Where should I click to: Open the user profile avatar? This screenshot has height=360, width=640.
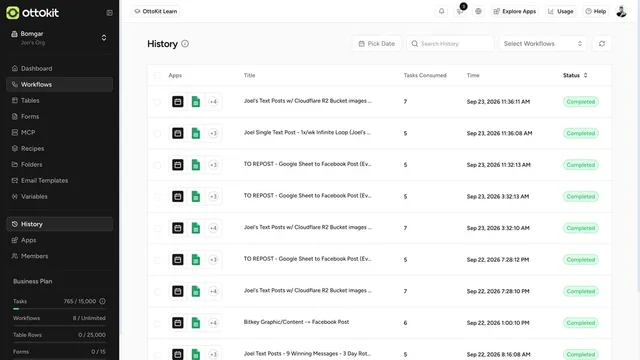[621, 11]
